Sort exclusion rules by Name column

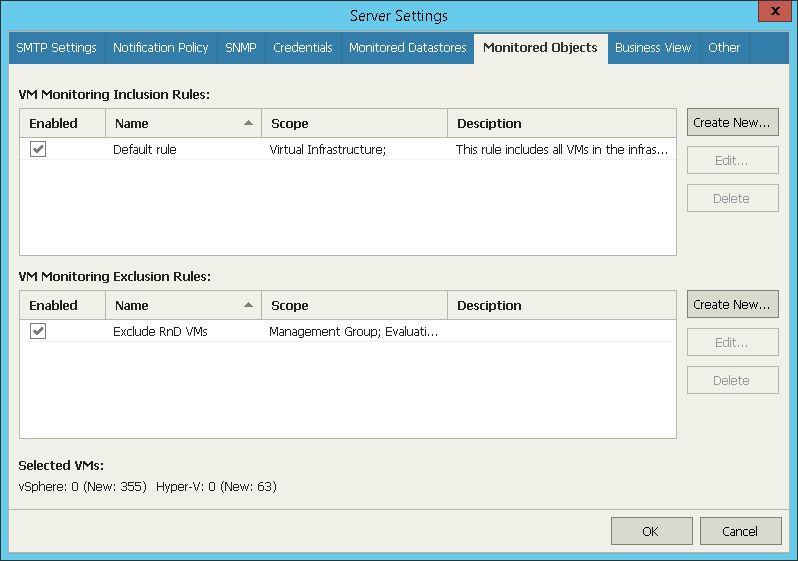pos(184,305)
